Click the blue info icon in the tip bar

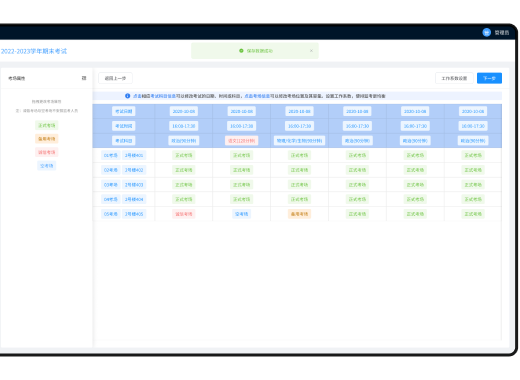[x=127, y=96]
